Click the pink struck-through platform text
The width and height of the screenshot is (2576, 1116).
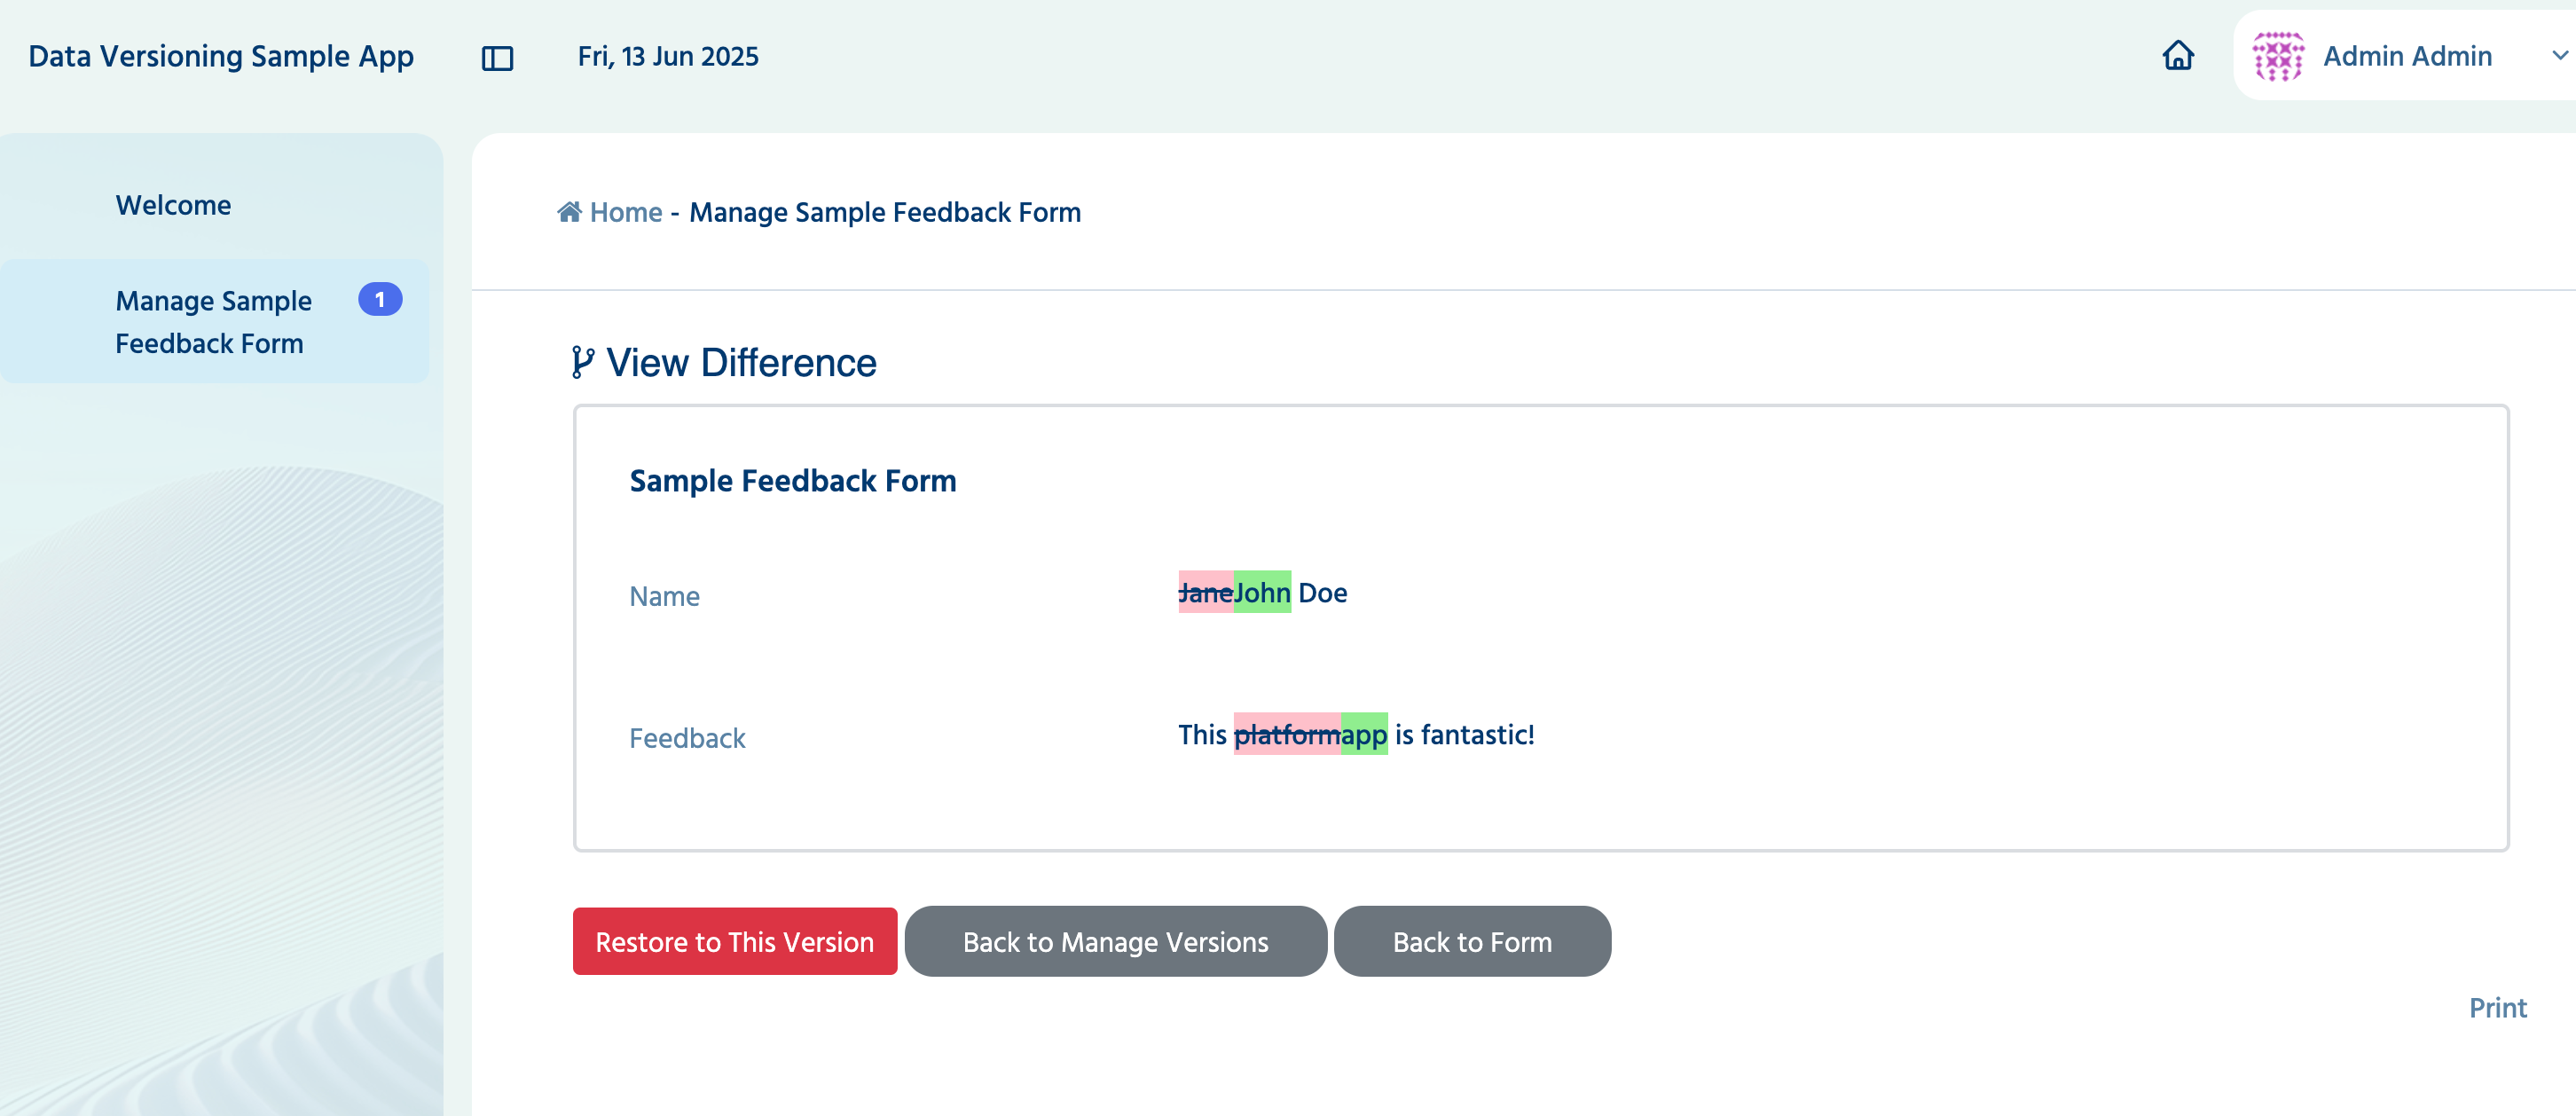tap(1287, 734)
